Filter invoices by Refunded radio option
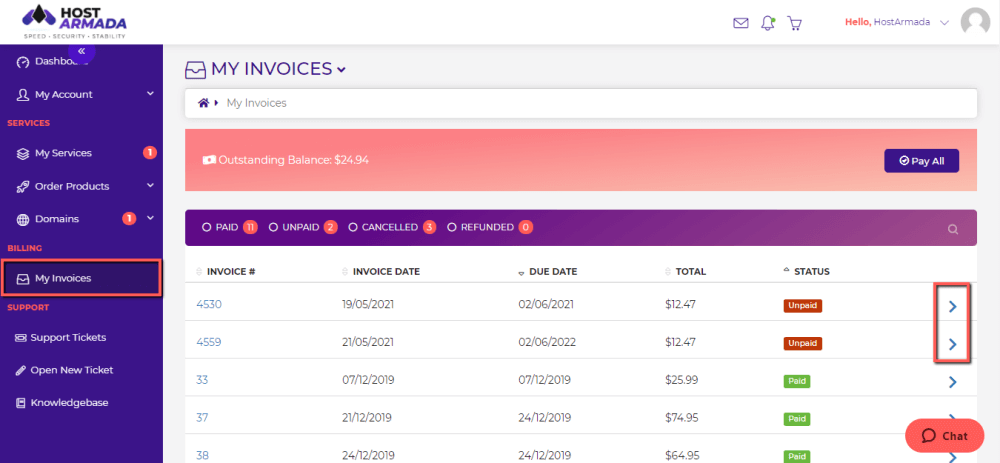 tap(452, 227)
